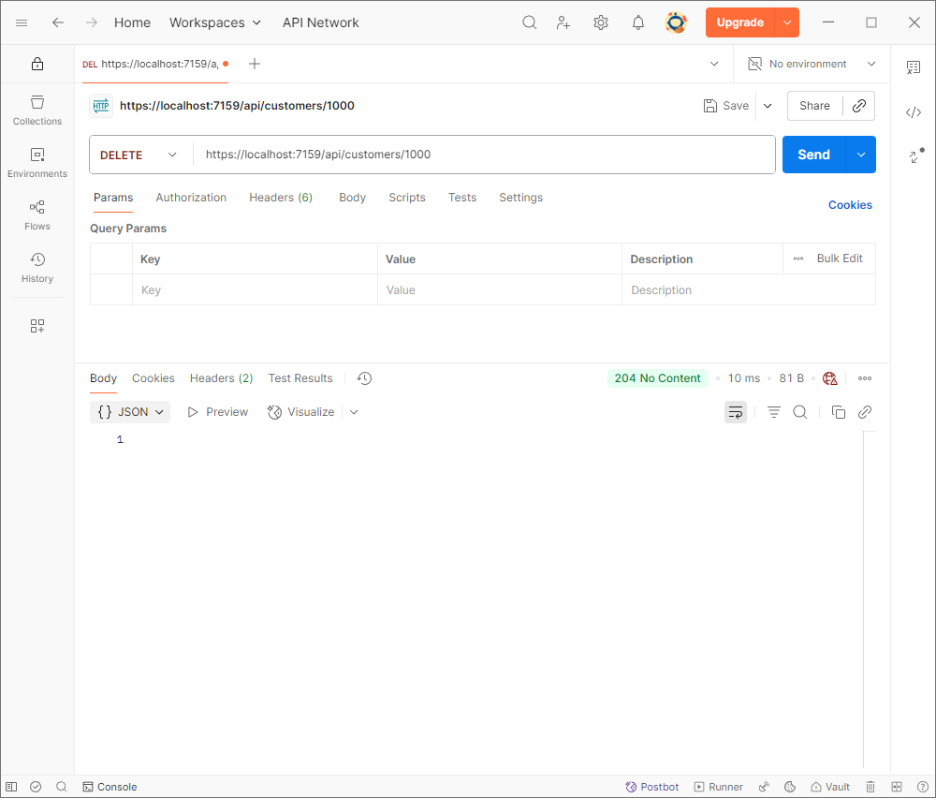Open the History sidebar panel
This screenshot has width=936, height=798.
point(37,267)
